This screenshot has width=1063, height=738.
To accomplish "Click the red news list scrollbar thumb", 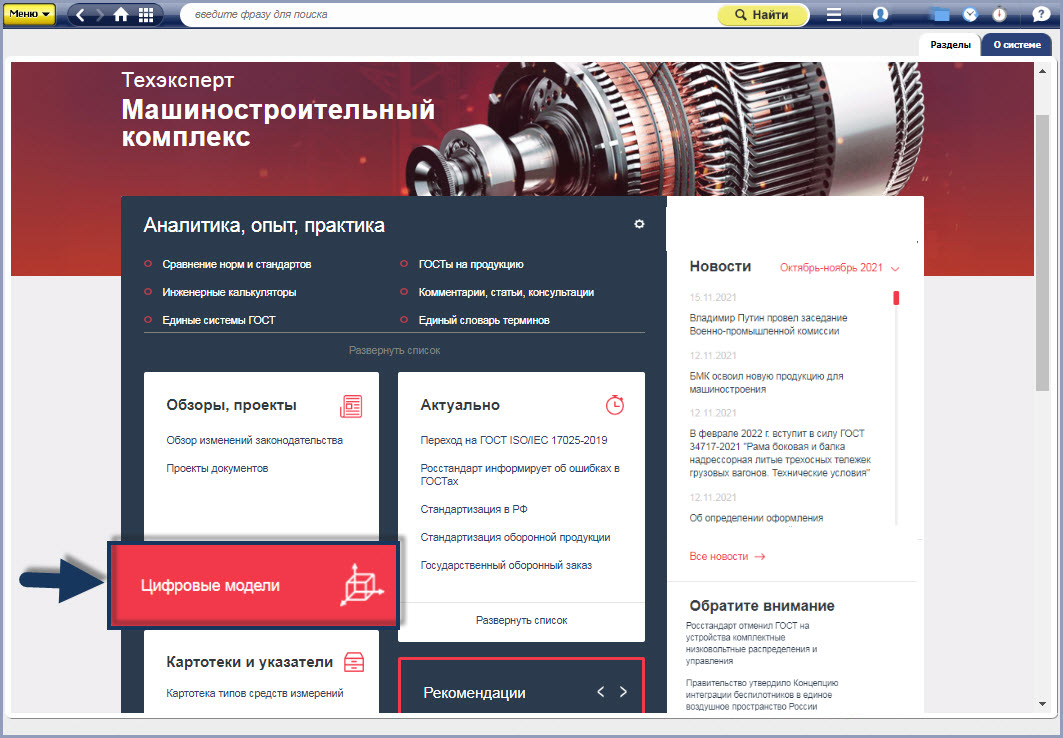I will click(x=896, y=298).
